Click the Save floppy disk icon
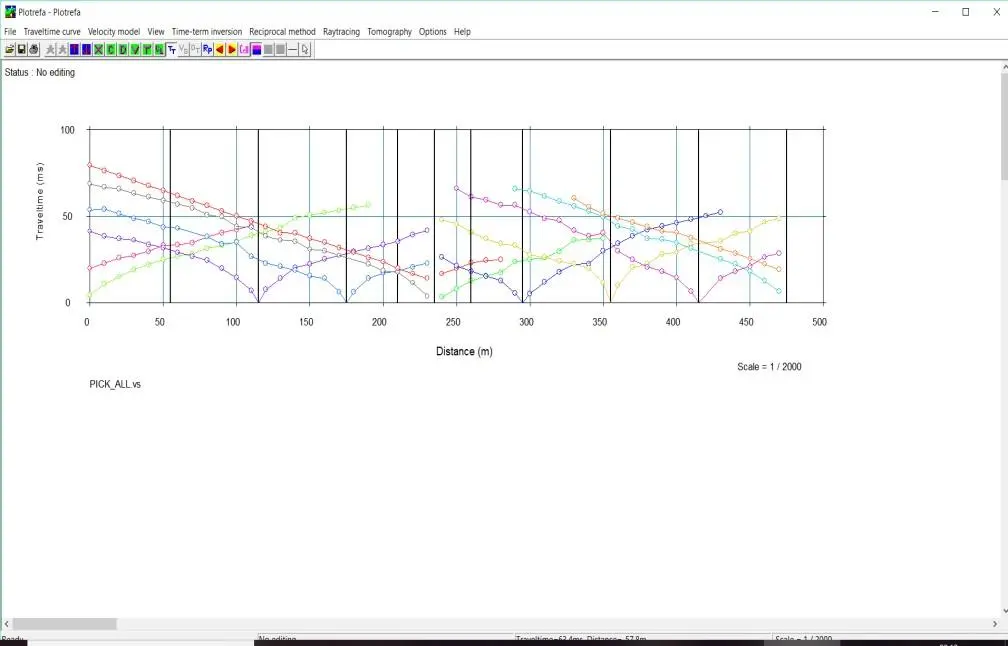The height and width of the screenshot is (646, 1008). 21,49
